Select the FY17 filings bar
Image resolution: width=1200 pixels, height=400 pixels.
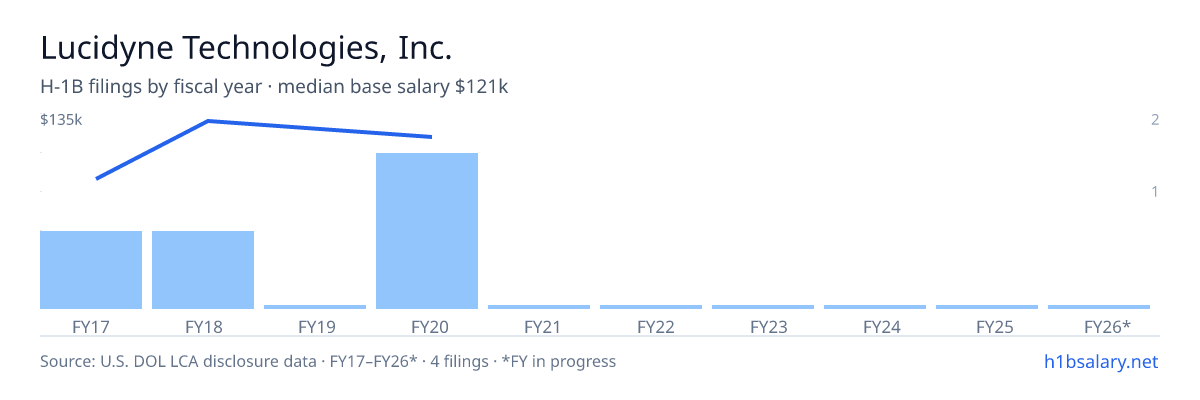91,270
